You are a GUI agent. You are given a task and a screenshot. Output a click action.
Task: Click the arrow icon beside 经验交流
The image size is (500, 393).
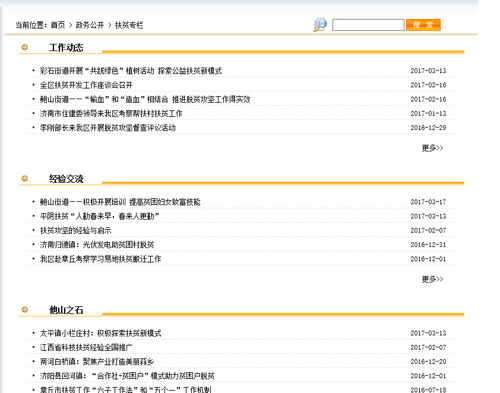point(24,179)
